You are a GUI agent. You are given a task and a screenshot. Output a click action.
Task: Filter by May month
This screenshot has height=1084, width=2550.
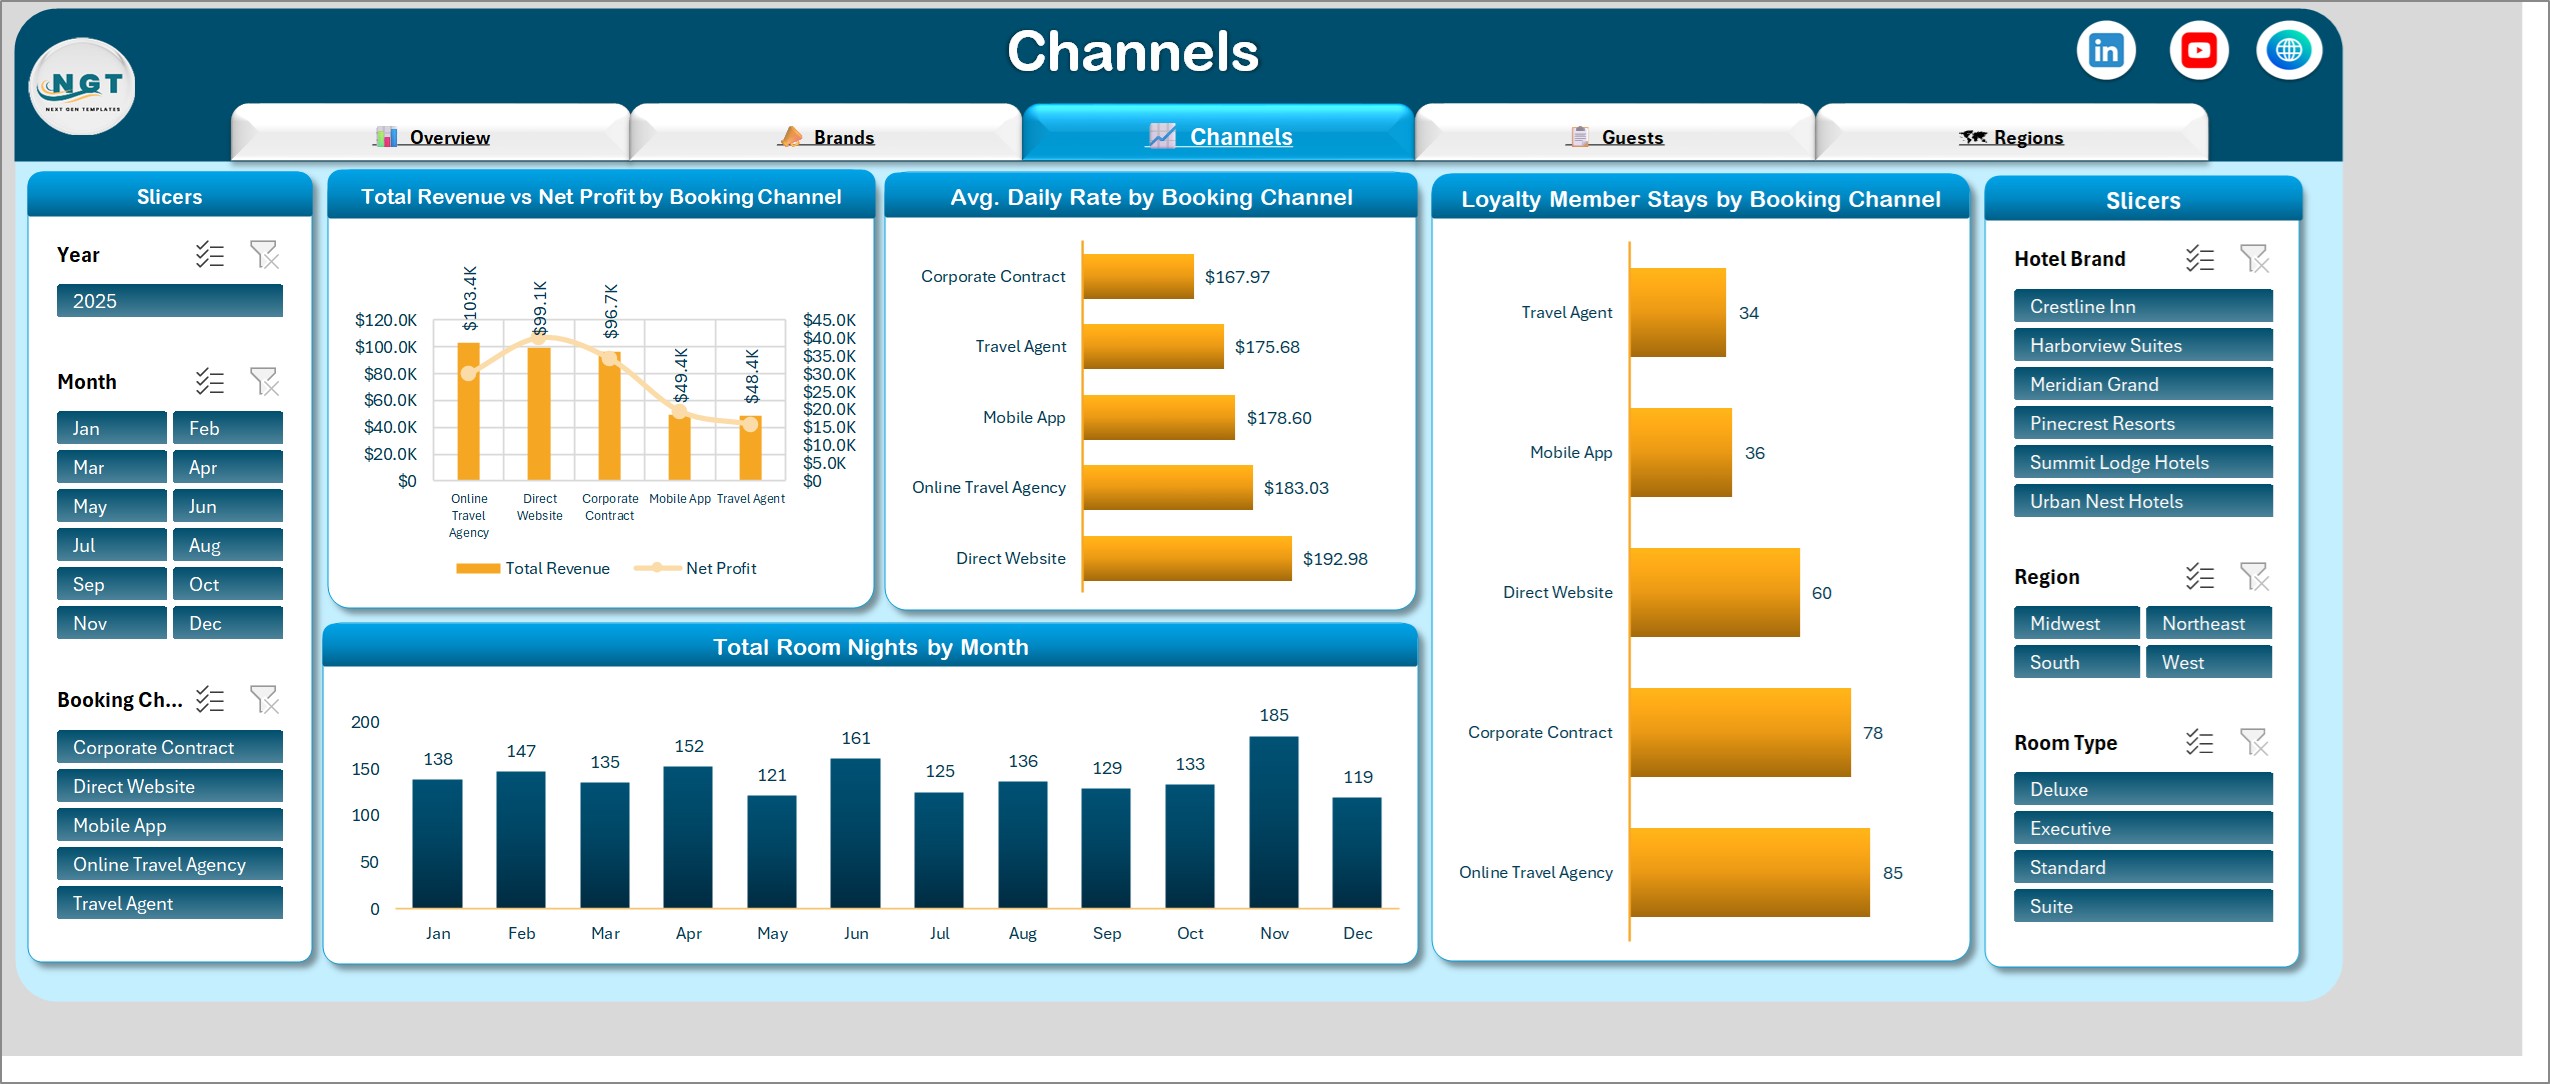112,506
